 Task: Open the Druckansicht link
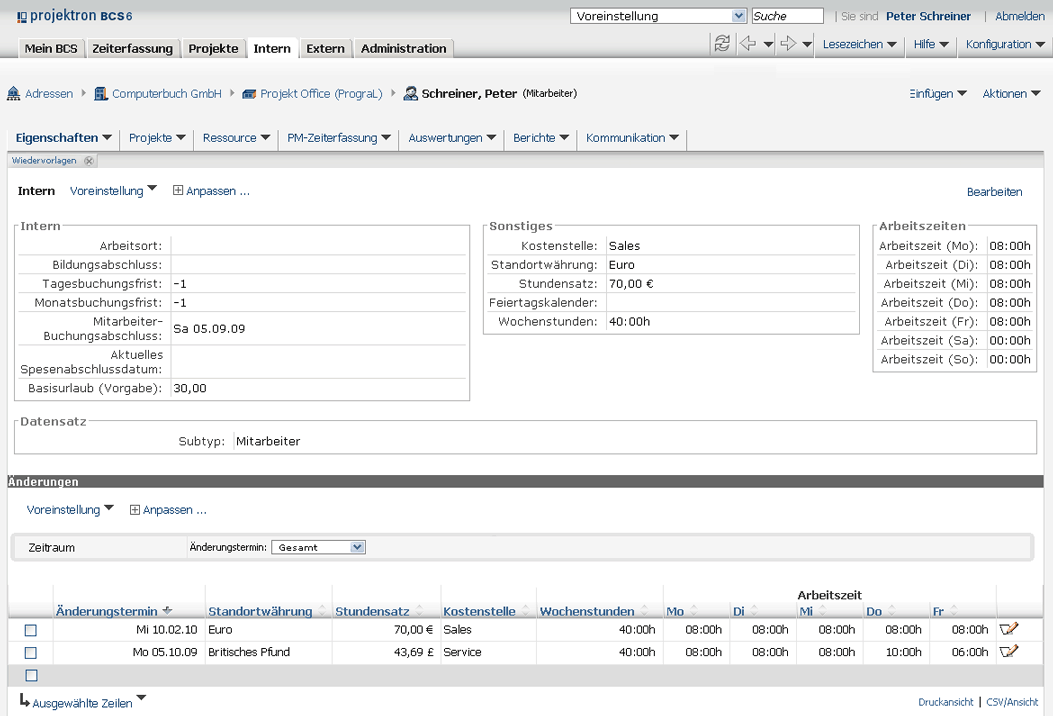(946, 702)
